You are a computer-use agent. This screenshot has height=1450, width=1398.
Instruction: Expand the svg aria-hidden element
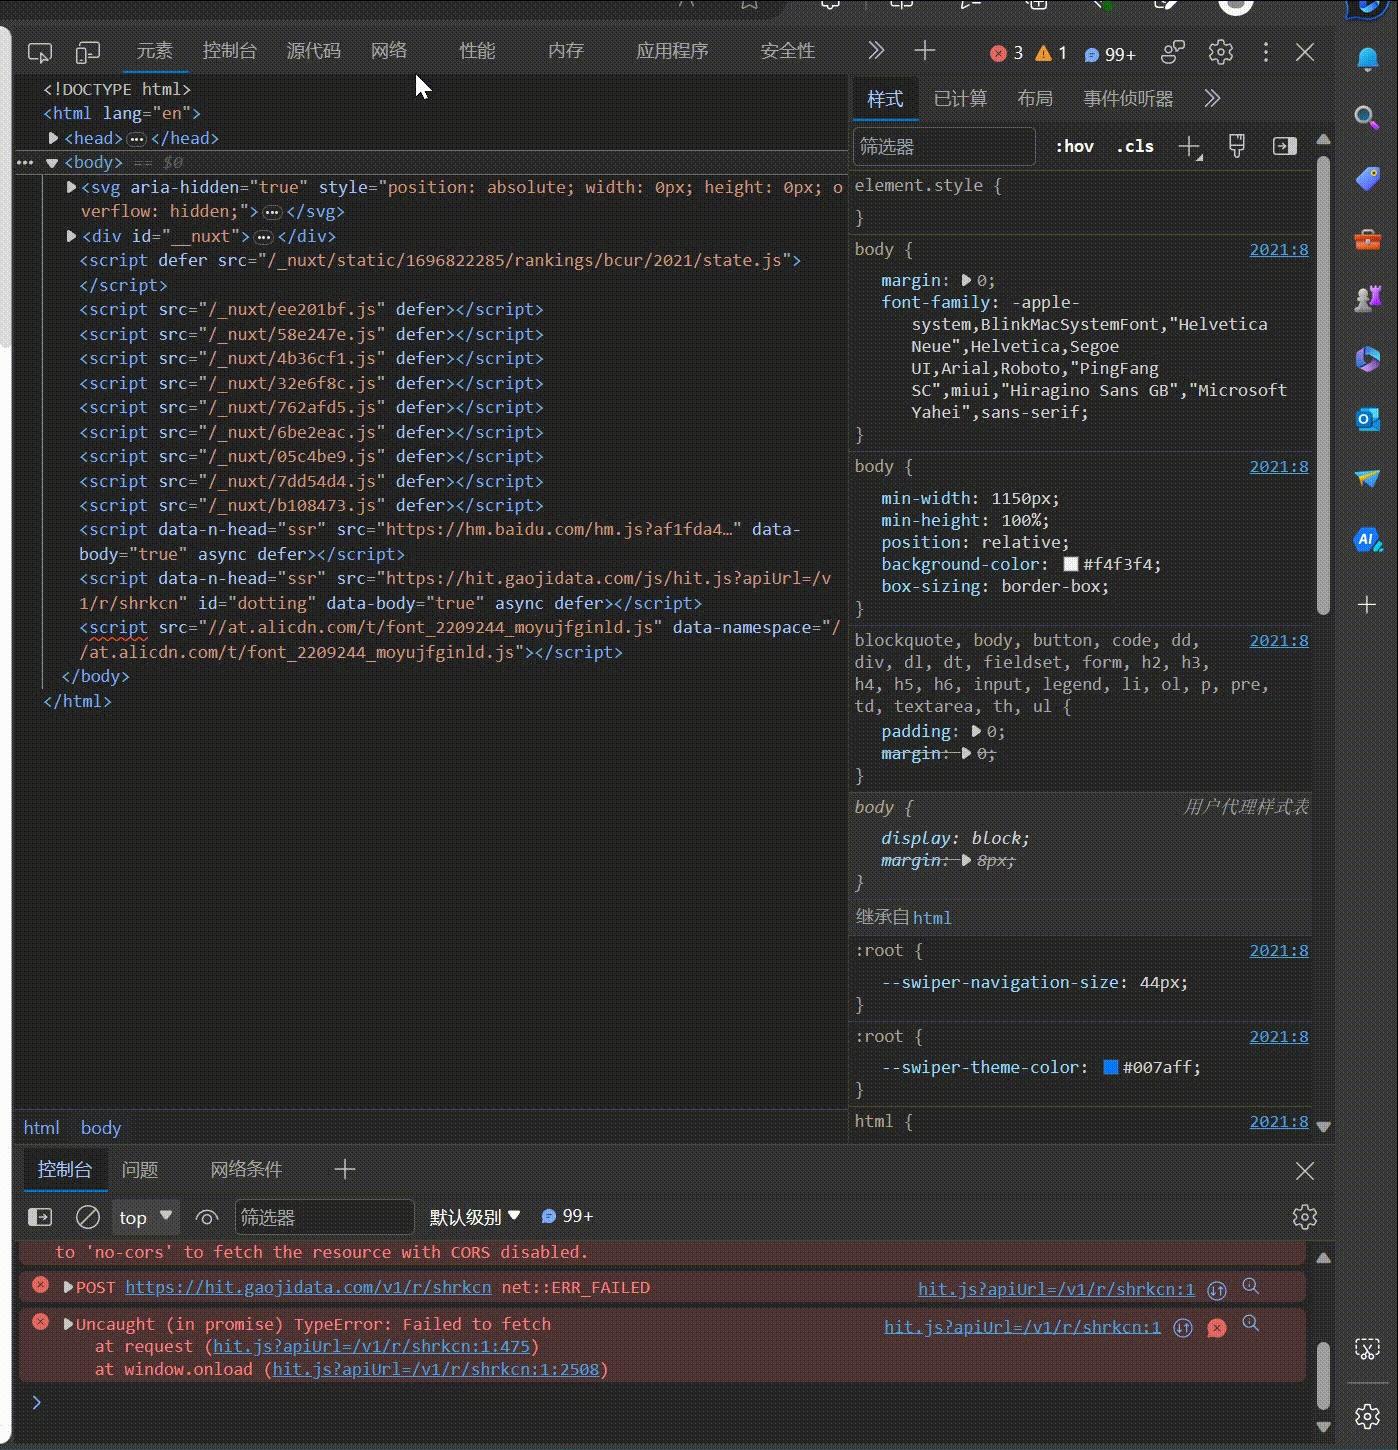click(x=71, y=187)
